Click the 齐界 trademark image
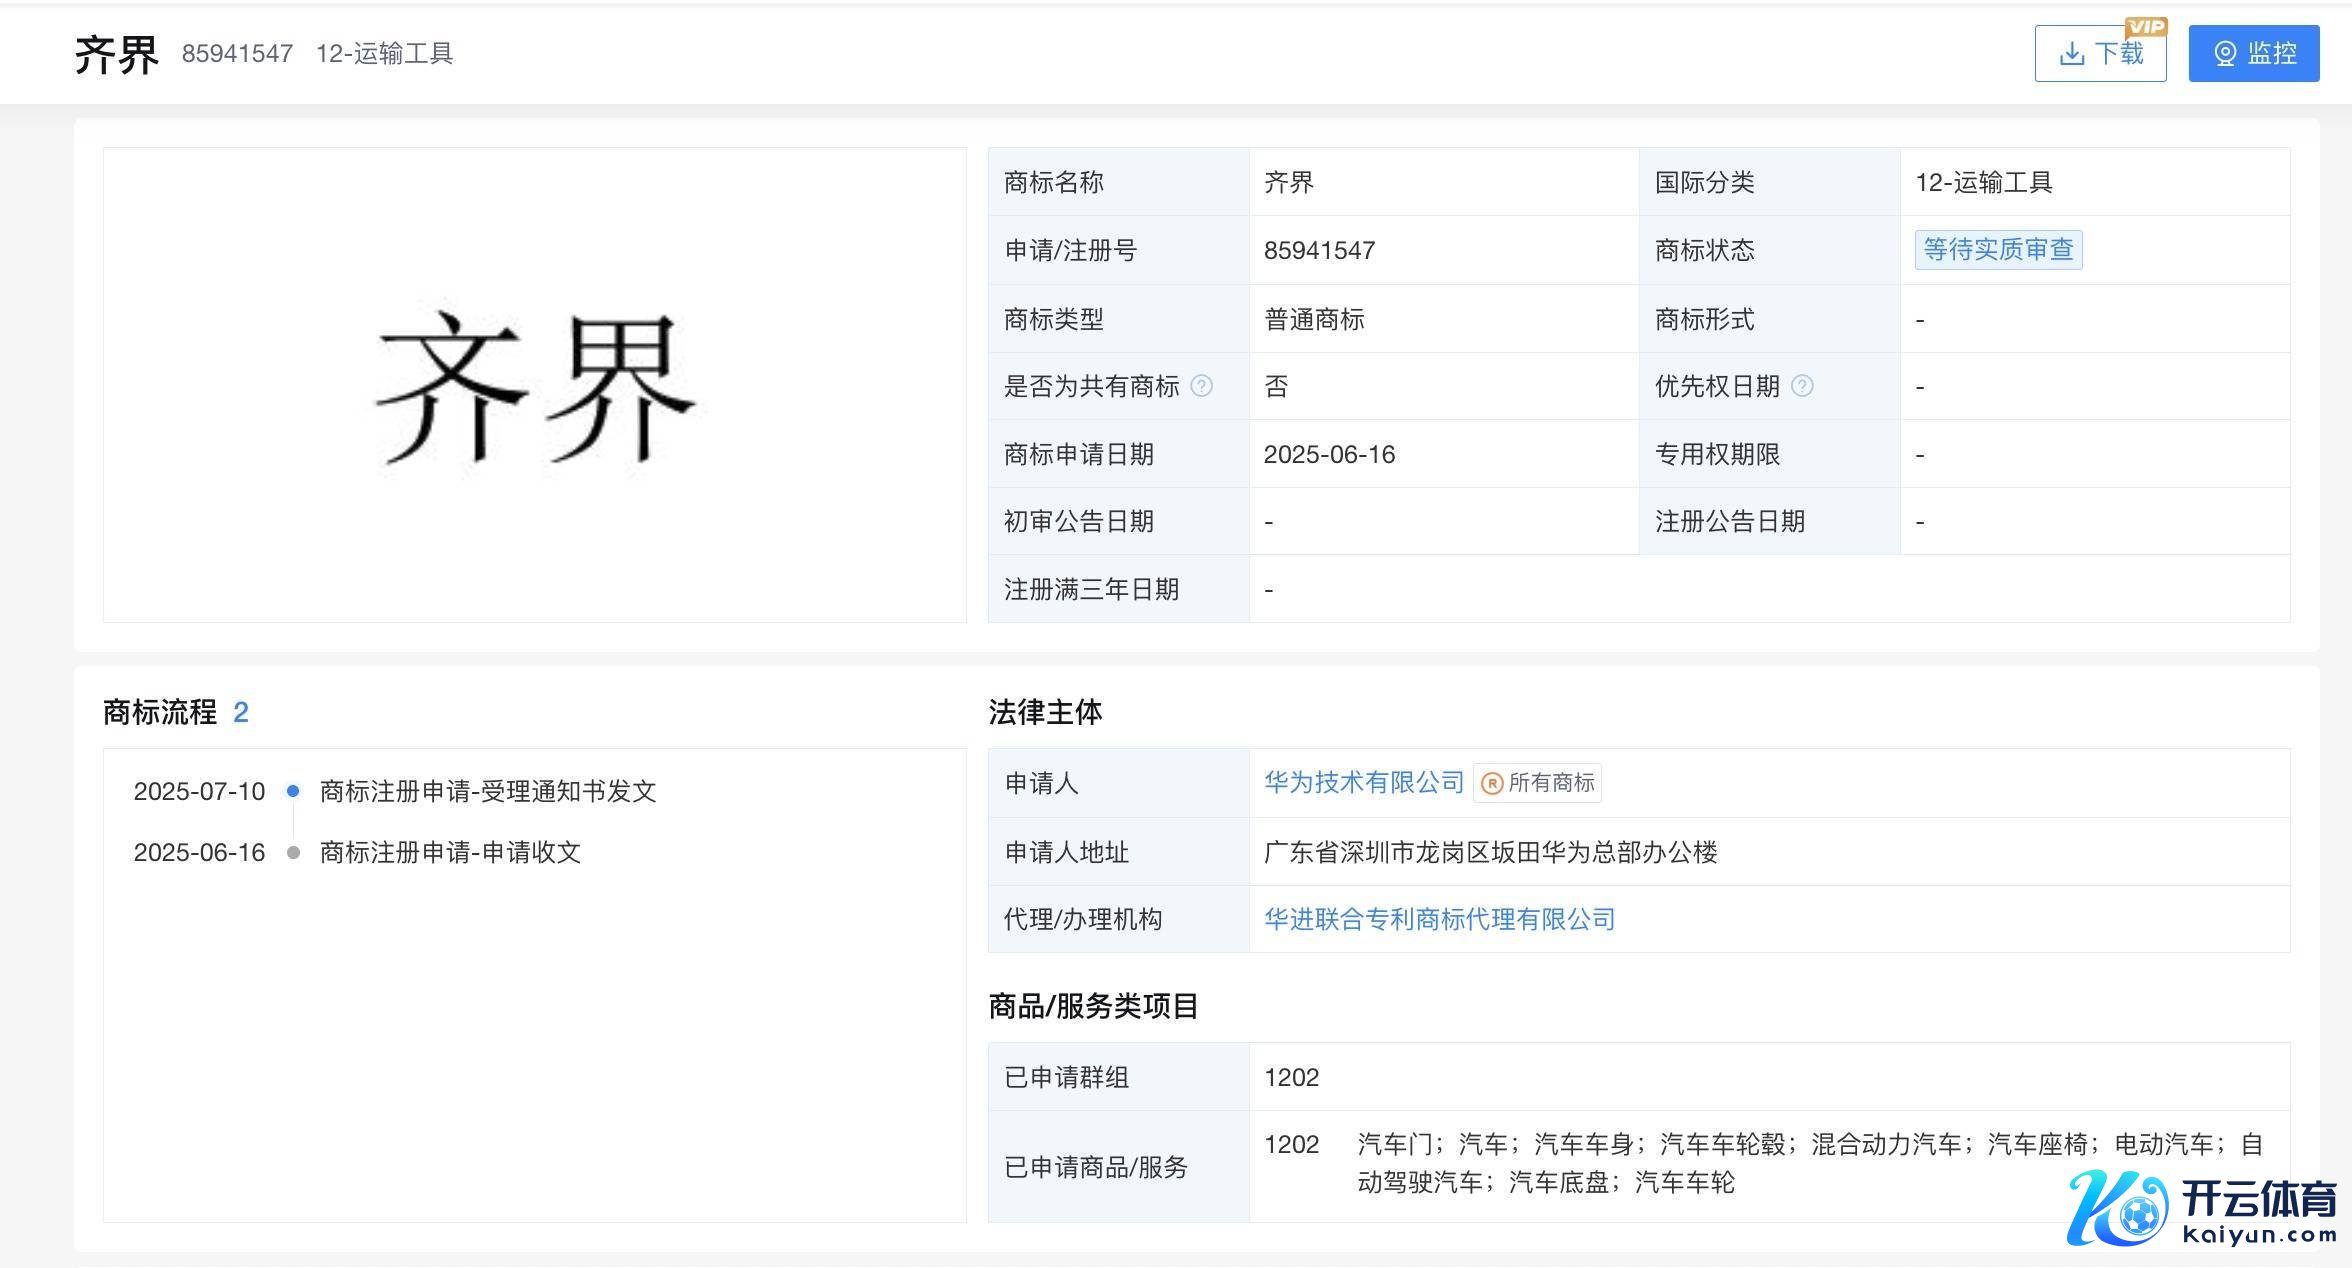Screen dimensions: 2352x1268 (x=534, y=387)
